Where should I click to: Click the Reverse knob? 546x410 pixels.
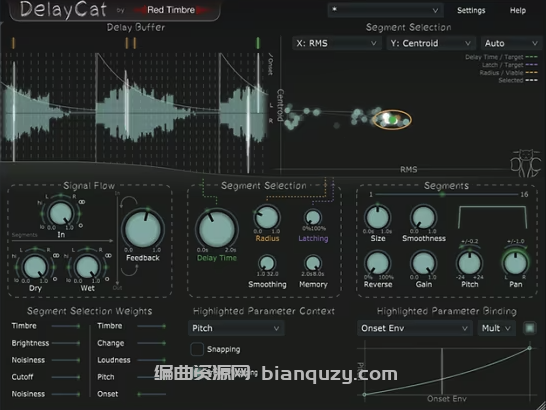click(x=378, y=263)
